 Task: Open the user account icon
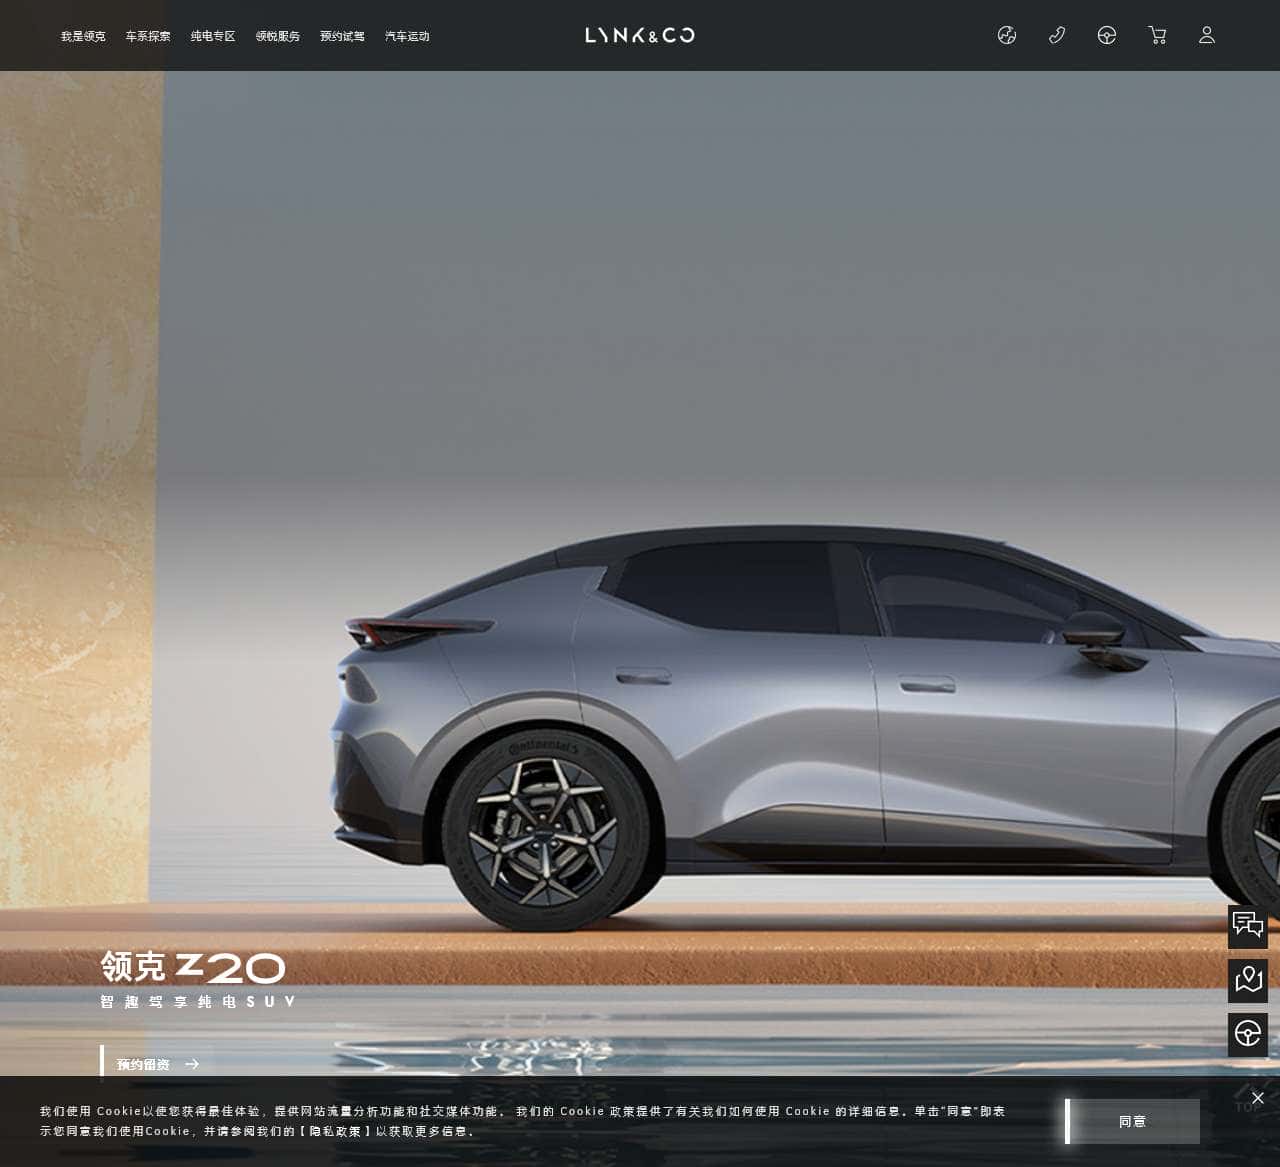(1207, 35)
